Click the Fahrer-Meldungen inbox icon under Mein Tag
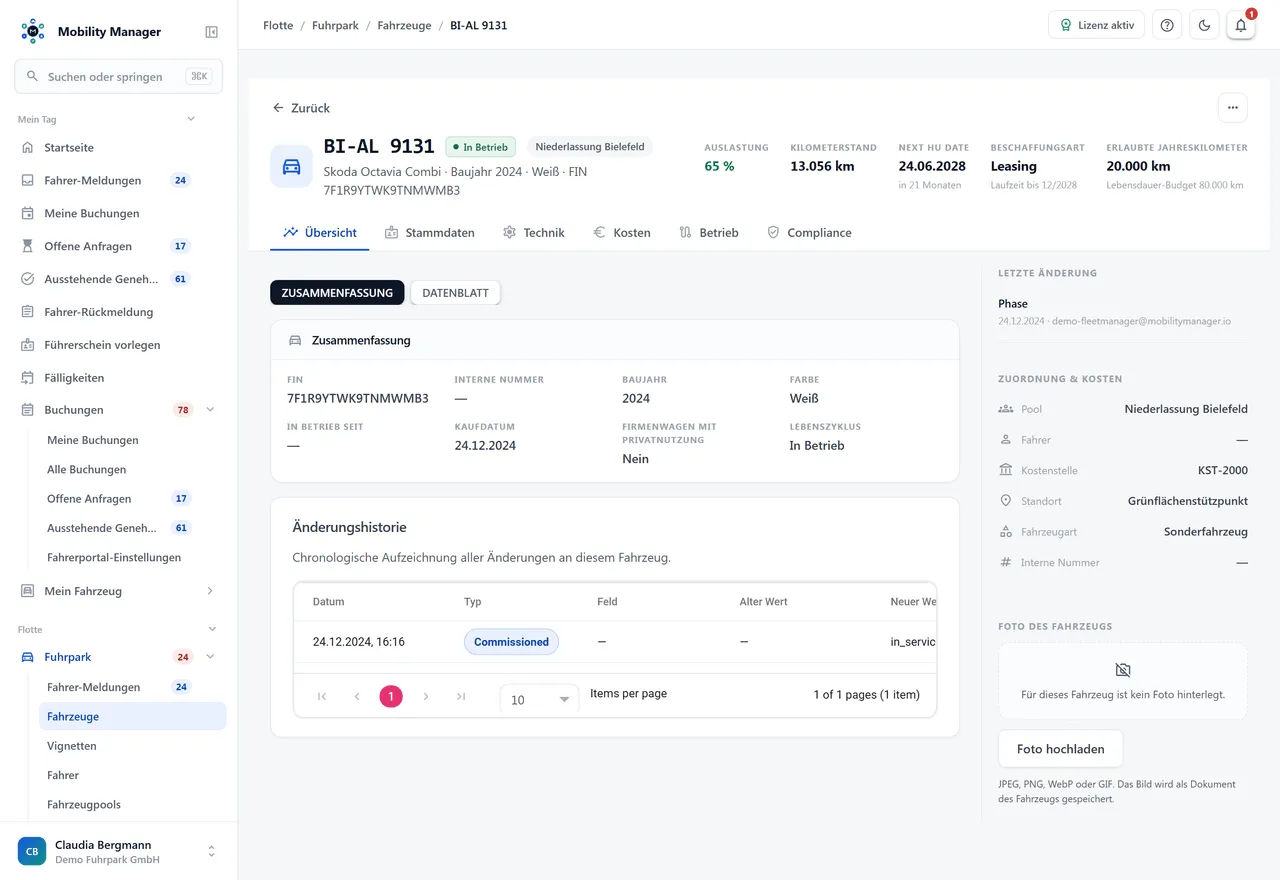This screenshot has width=1280, height=880. [x=28, y=180]
